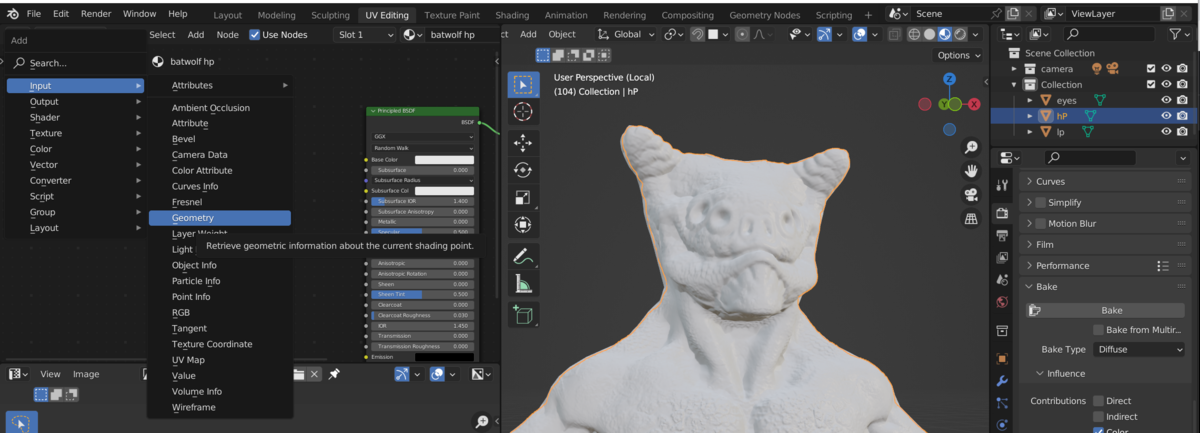Select the Measure tool
This screenshot has height=433, width=1200.
pyautogui.click(x=523, y=284)
